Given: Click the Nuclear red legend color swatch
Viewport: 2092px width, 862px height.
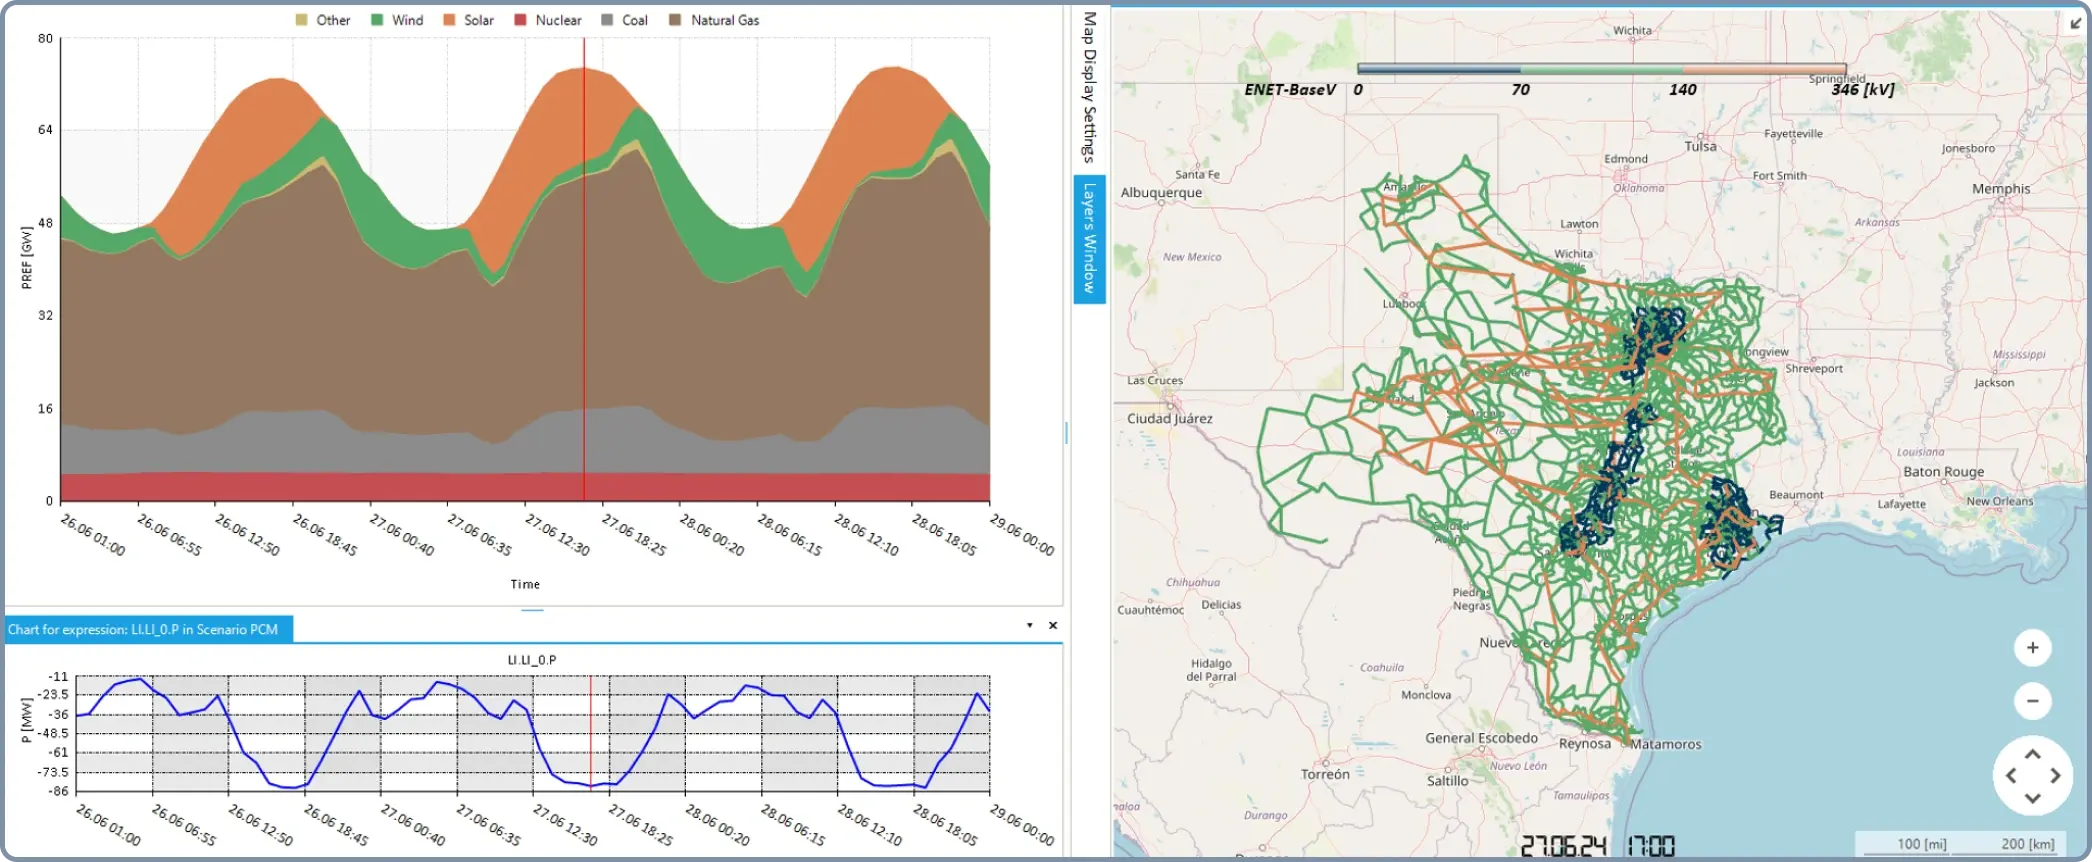Looking at the screenshot, I should click(x=520, y=20).
